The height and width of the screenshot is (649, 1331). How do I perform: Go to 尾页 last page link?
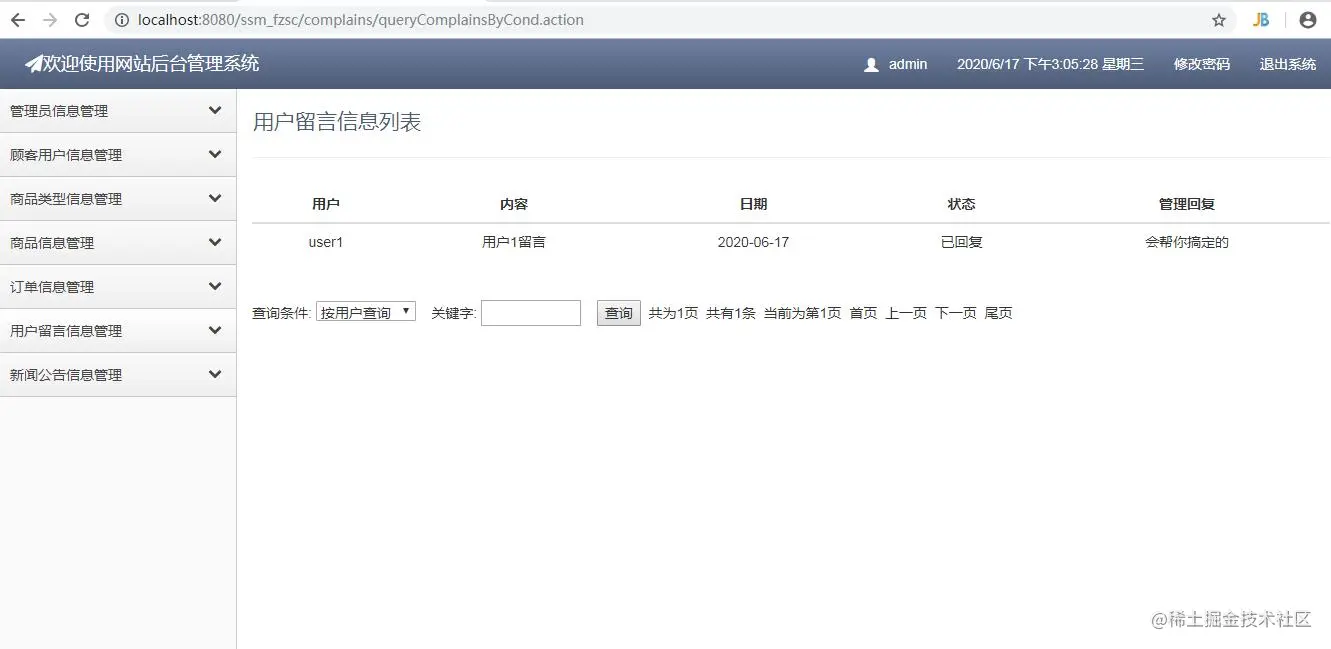tap(998, 313)
